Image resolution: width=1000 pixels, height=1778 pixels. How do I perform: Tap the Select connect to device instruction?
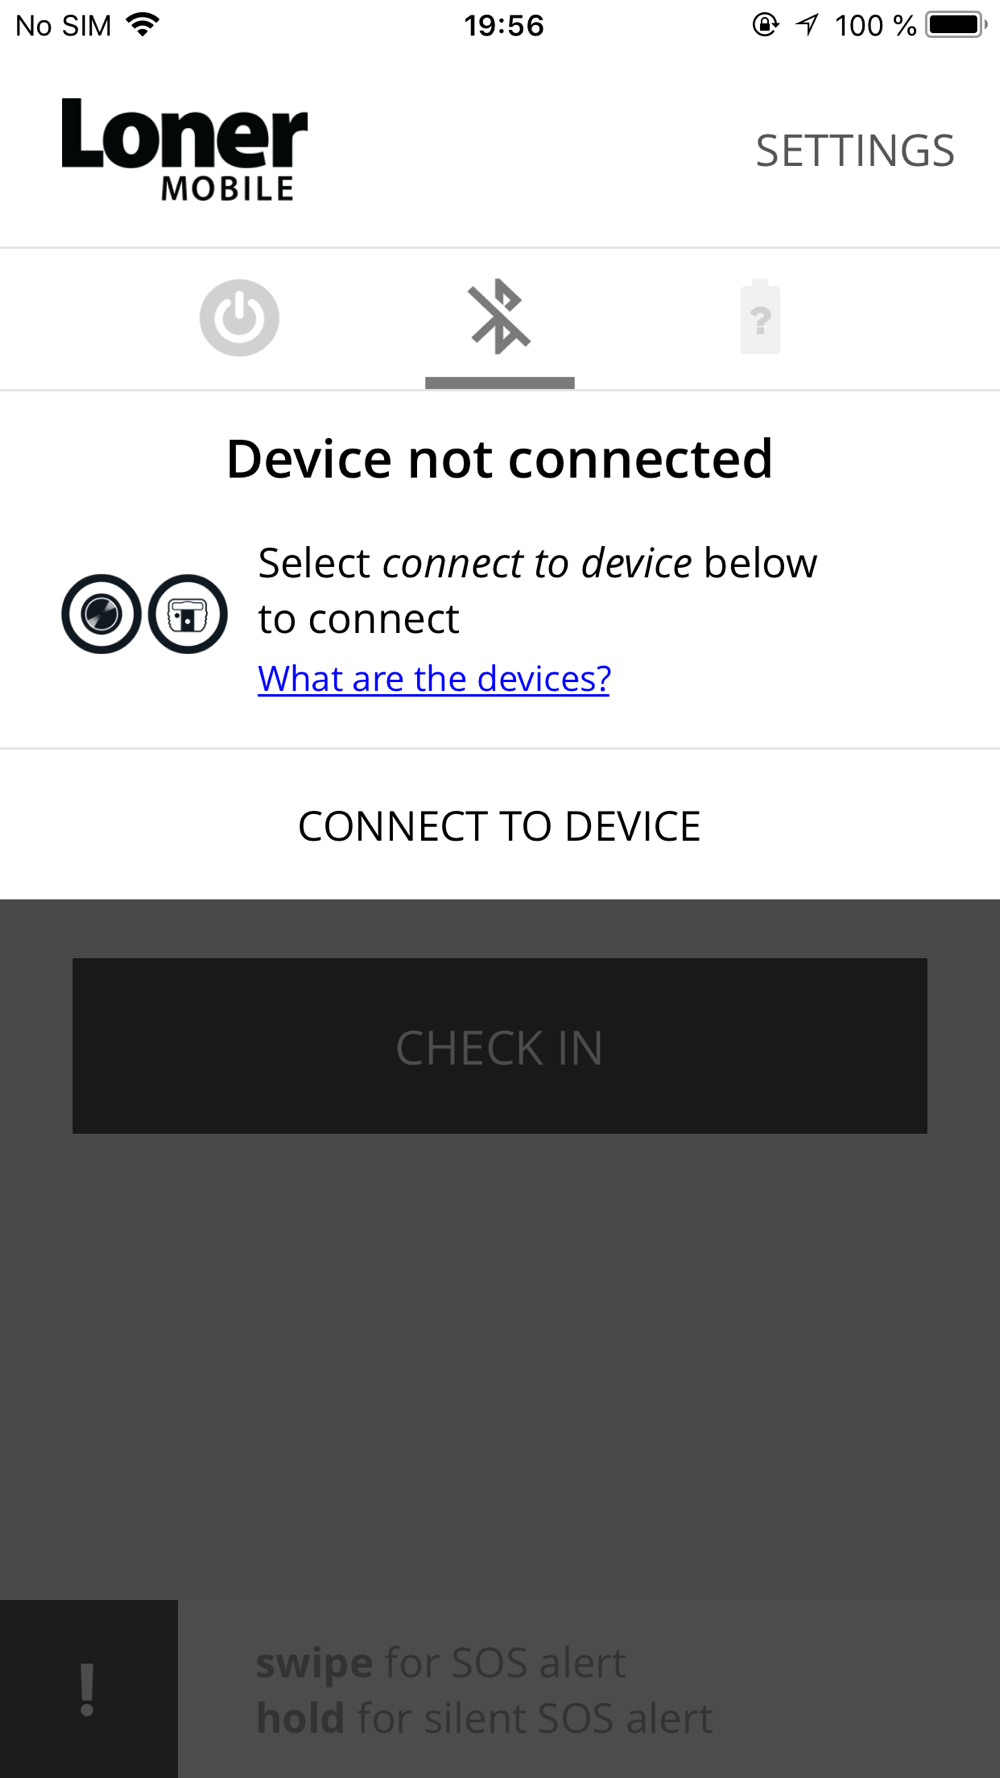(538, 591)
